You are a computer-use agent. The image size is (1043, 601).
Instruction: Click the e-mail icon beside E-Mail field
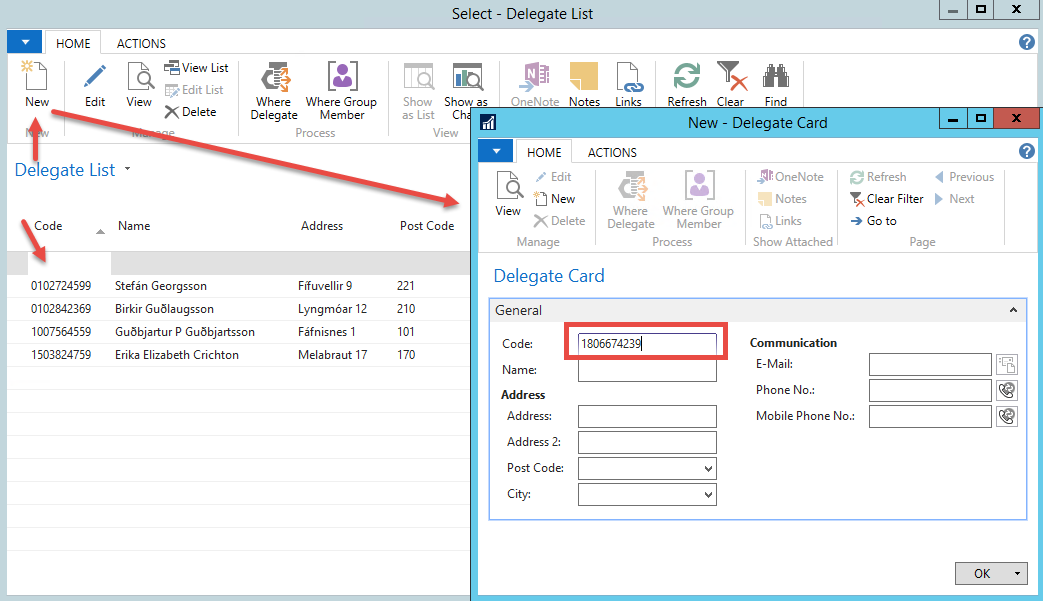[1007, 365]
